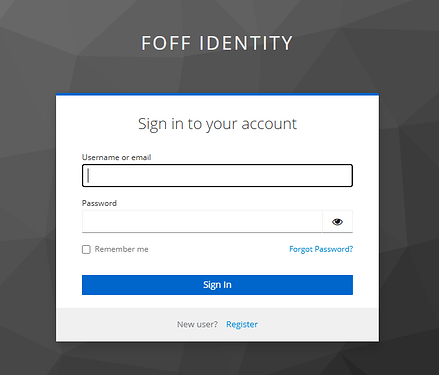Tick the Remember me checkbox
Screen dimensions: 439x375
tap(86, 249)
